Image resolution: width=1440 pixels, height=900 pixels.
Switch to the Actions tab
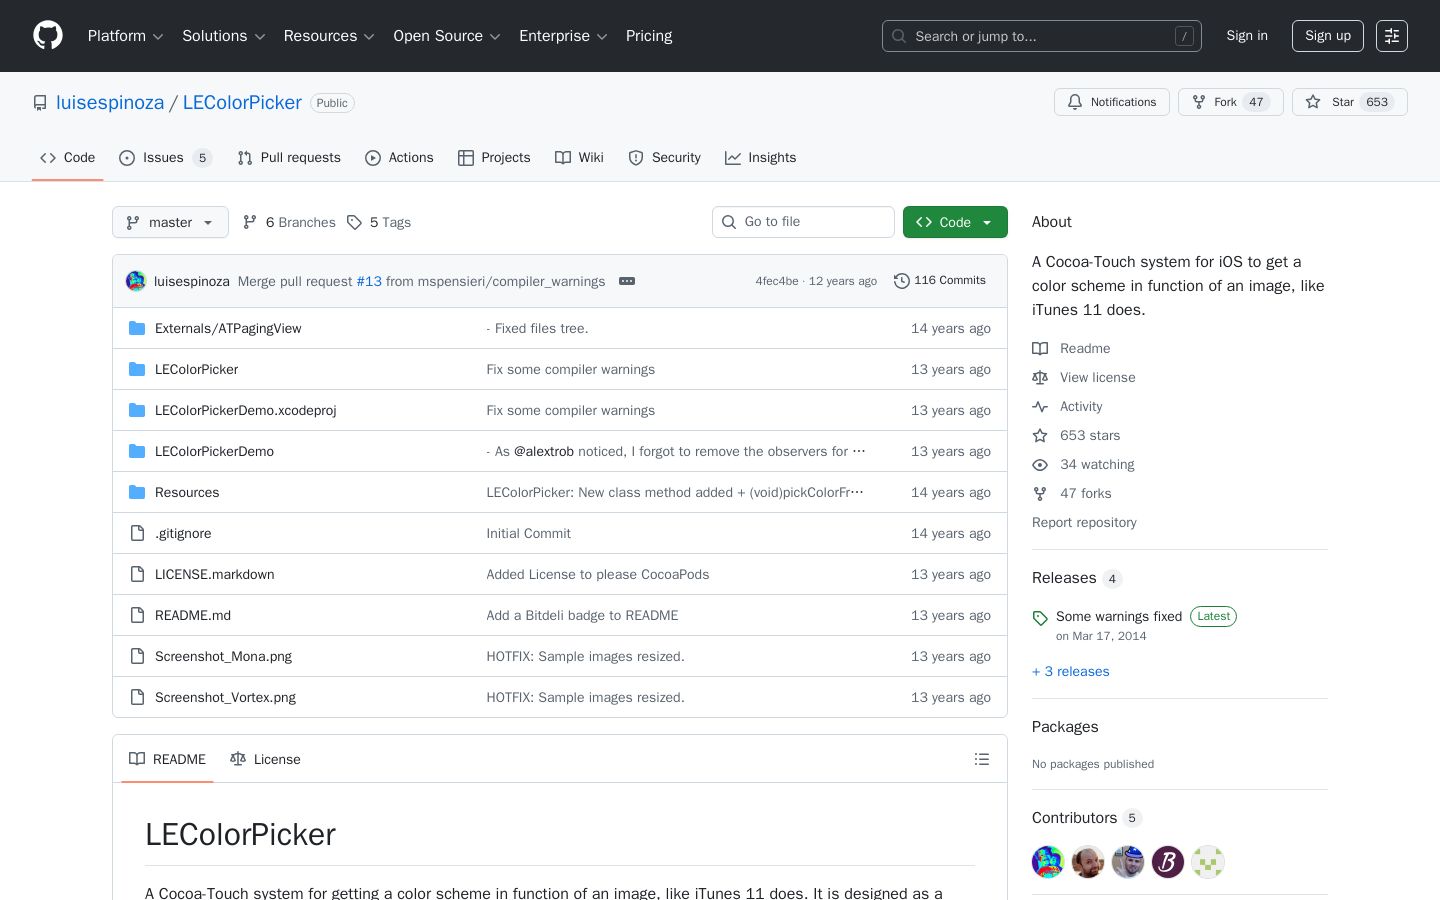(x=399, y=158)
